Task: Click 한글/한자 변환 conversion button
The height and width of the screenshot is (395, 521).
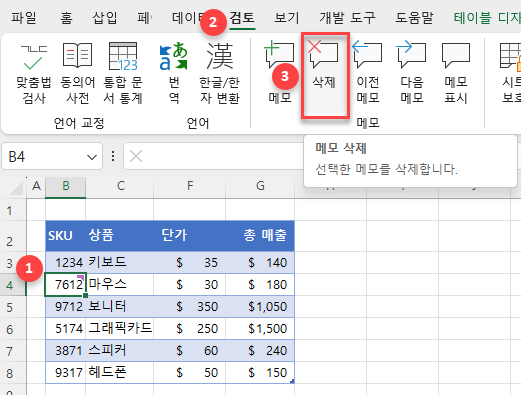Action: click(x=220, y=74)
